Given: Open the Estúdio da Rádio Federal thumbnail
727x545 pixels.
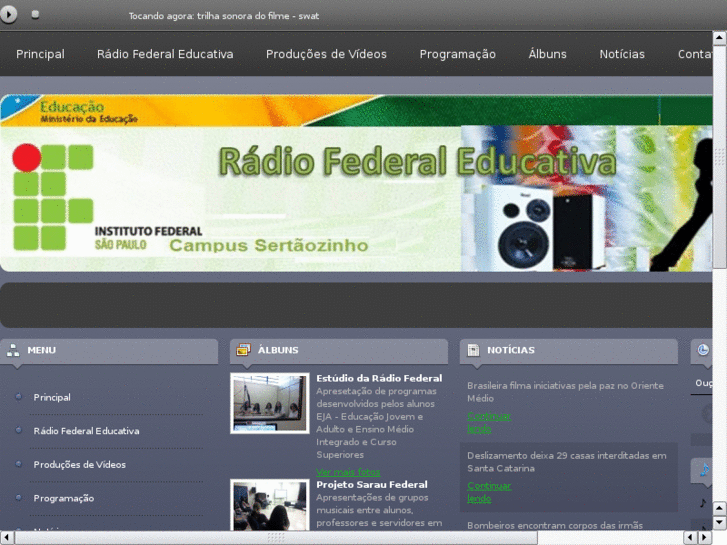Looking at the screenshot, I should 270,403.
